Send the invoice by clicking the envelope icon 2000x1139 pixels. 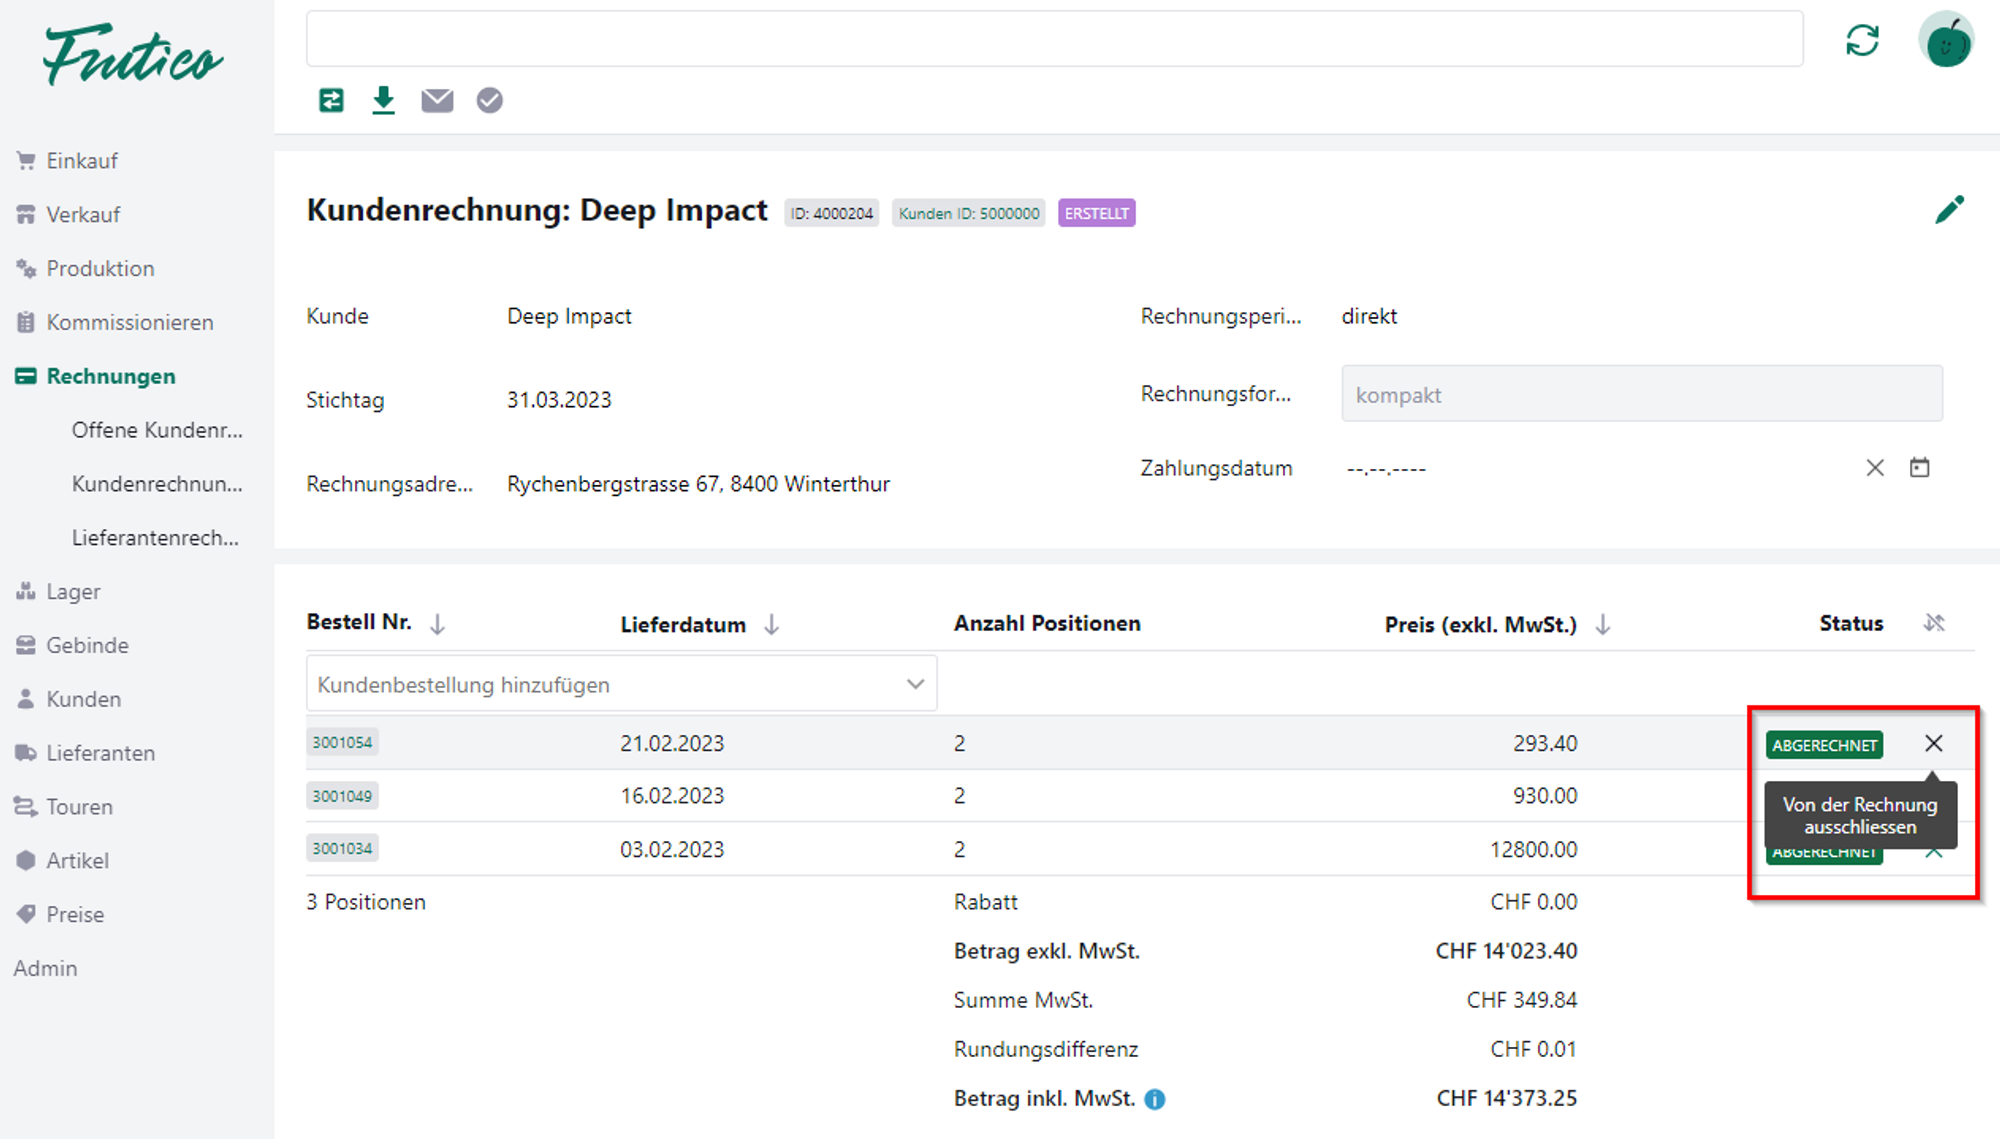click(x=437, y=100)
